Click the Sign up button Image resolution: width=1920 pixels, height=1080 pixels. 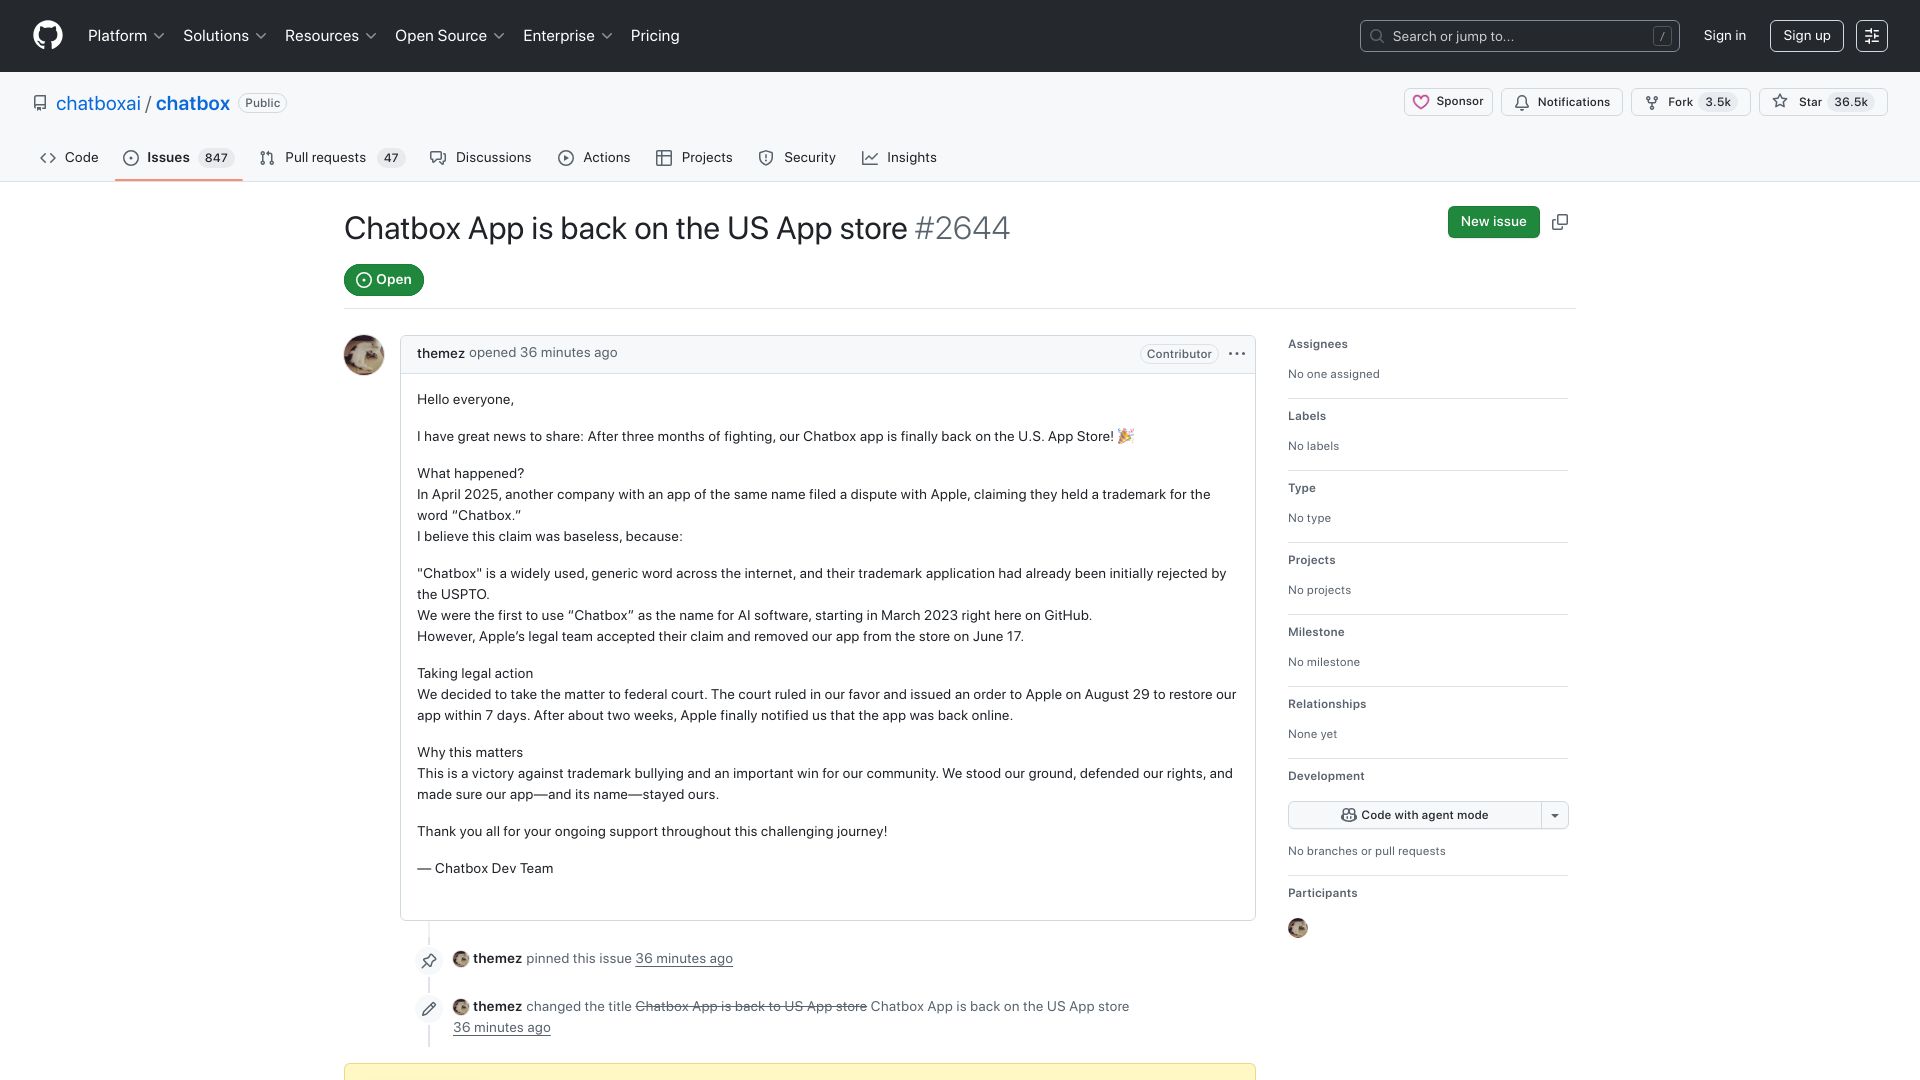click(x=1806, y=36)
